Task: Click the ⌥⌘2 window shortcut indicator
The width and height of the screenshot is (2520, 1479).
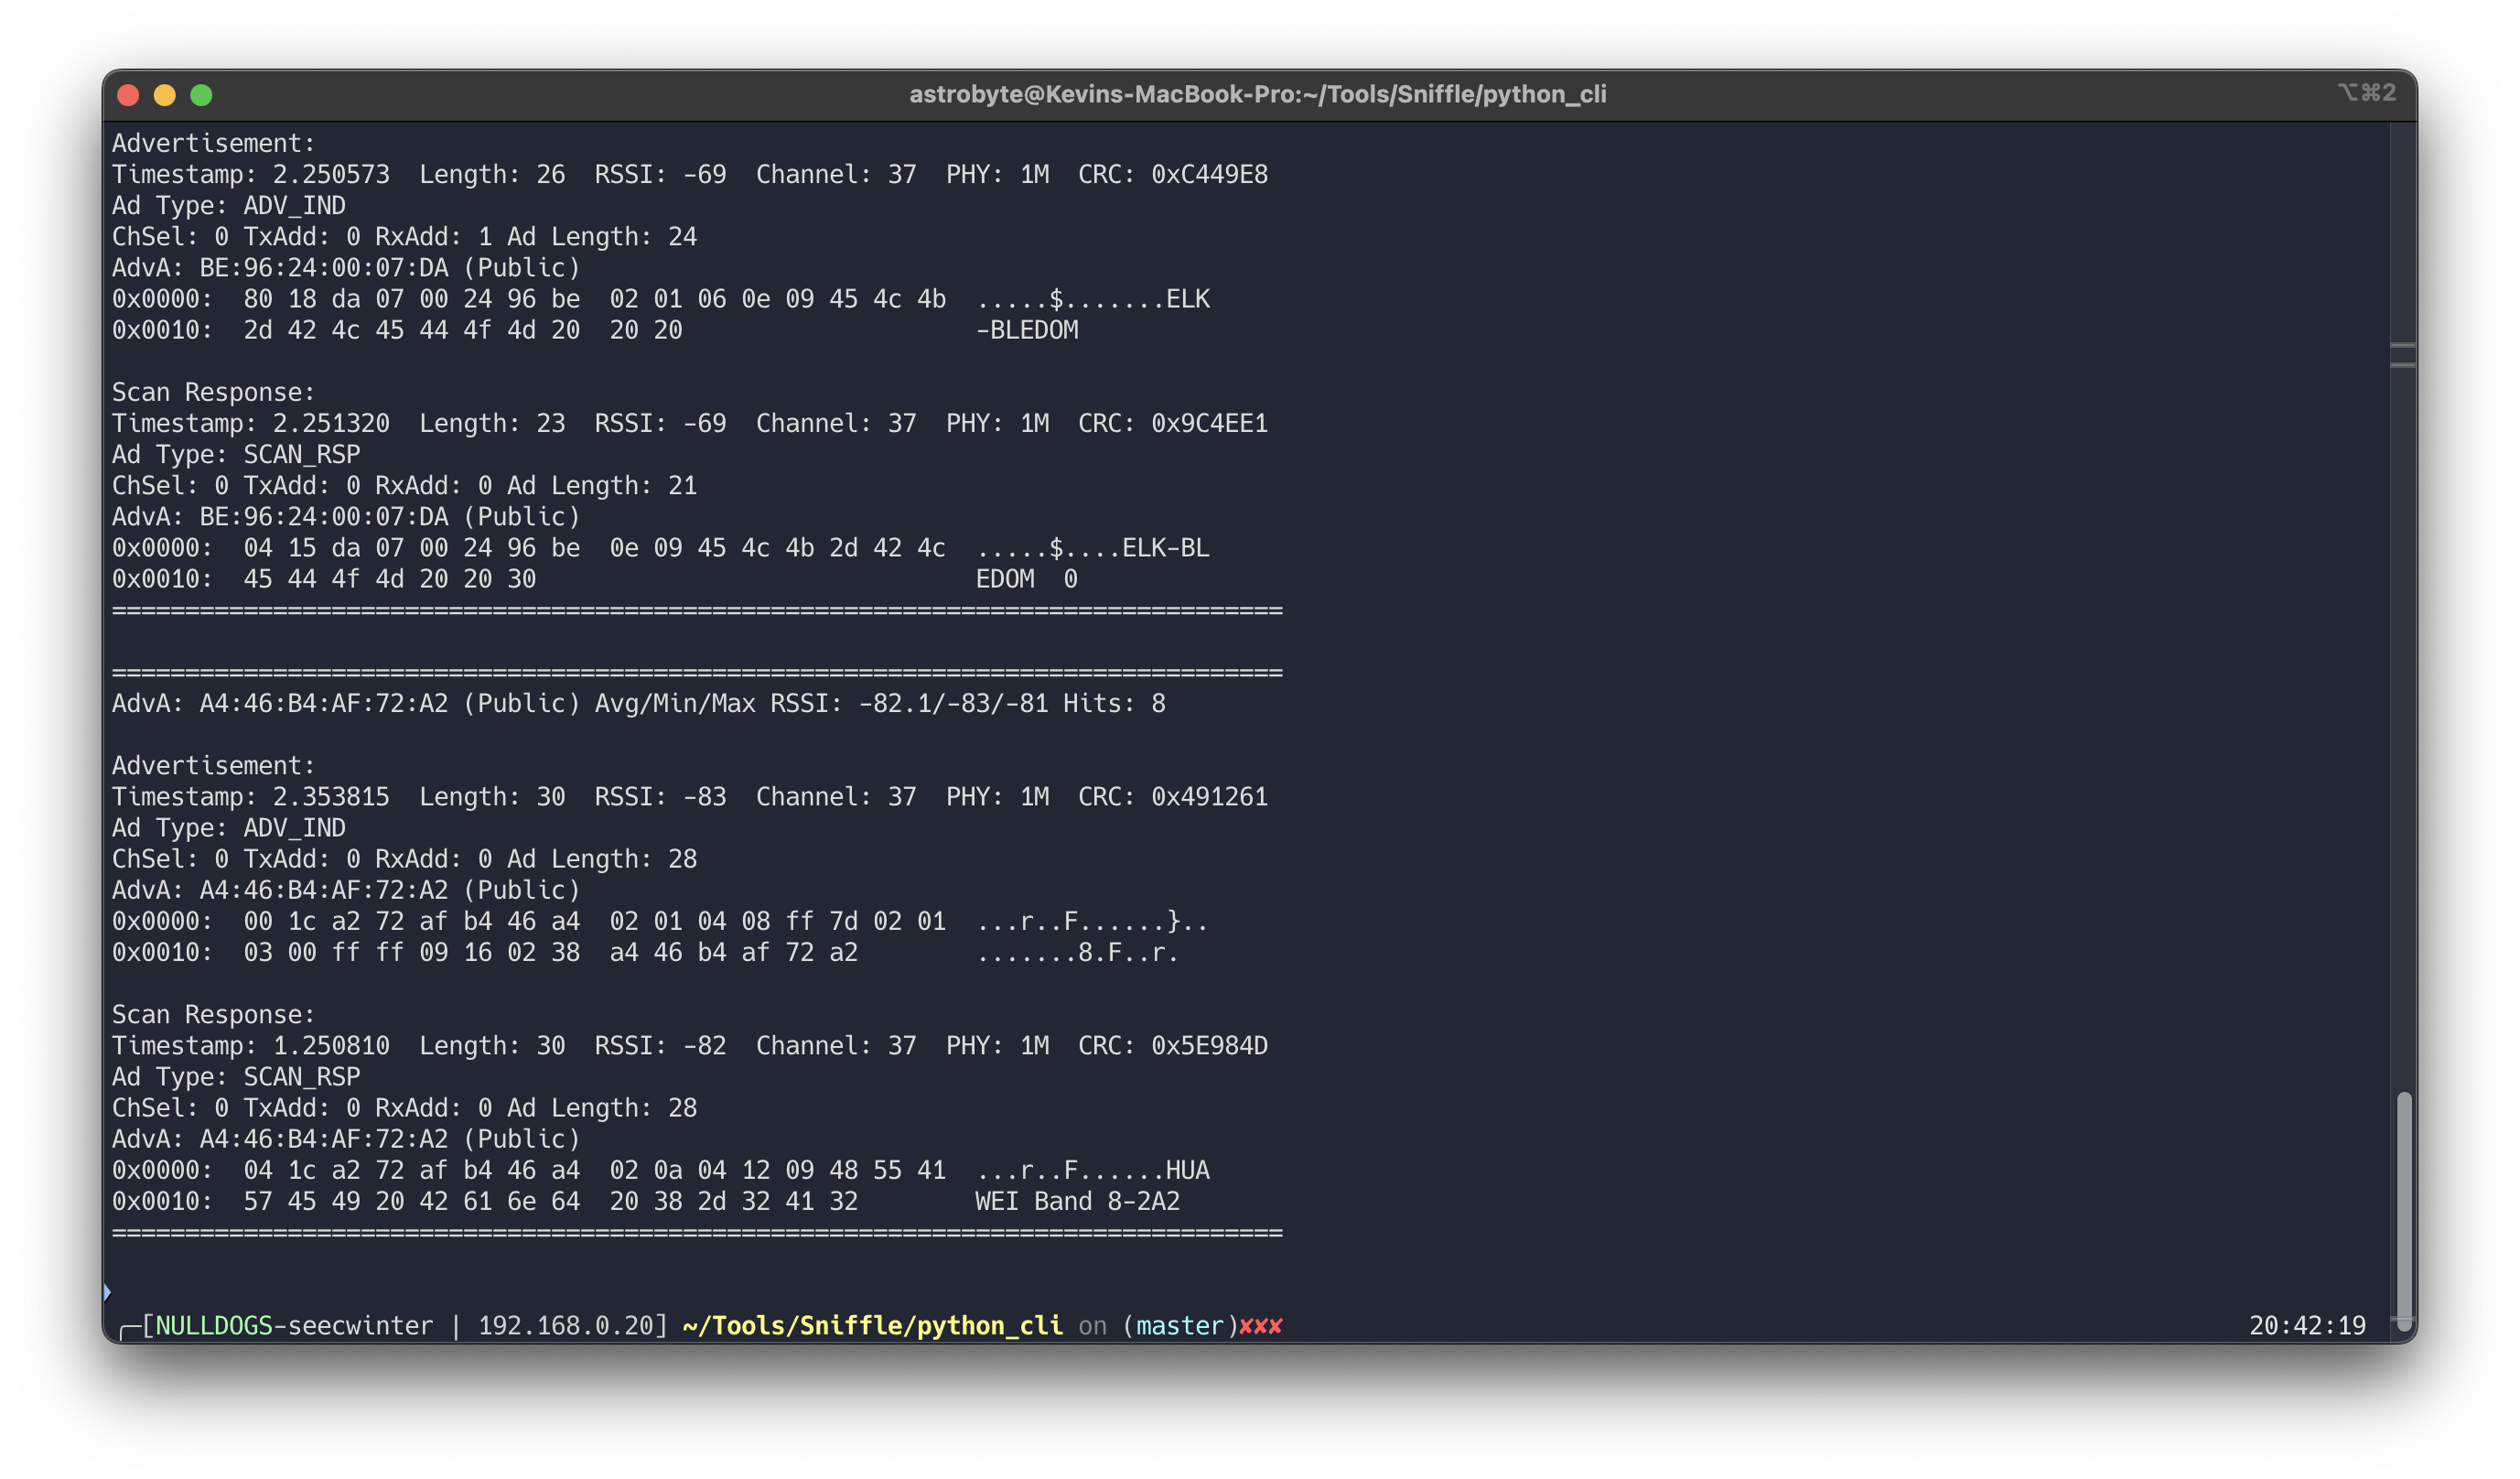Action: pos(2366,93)
